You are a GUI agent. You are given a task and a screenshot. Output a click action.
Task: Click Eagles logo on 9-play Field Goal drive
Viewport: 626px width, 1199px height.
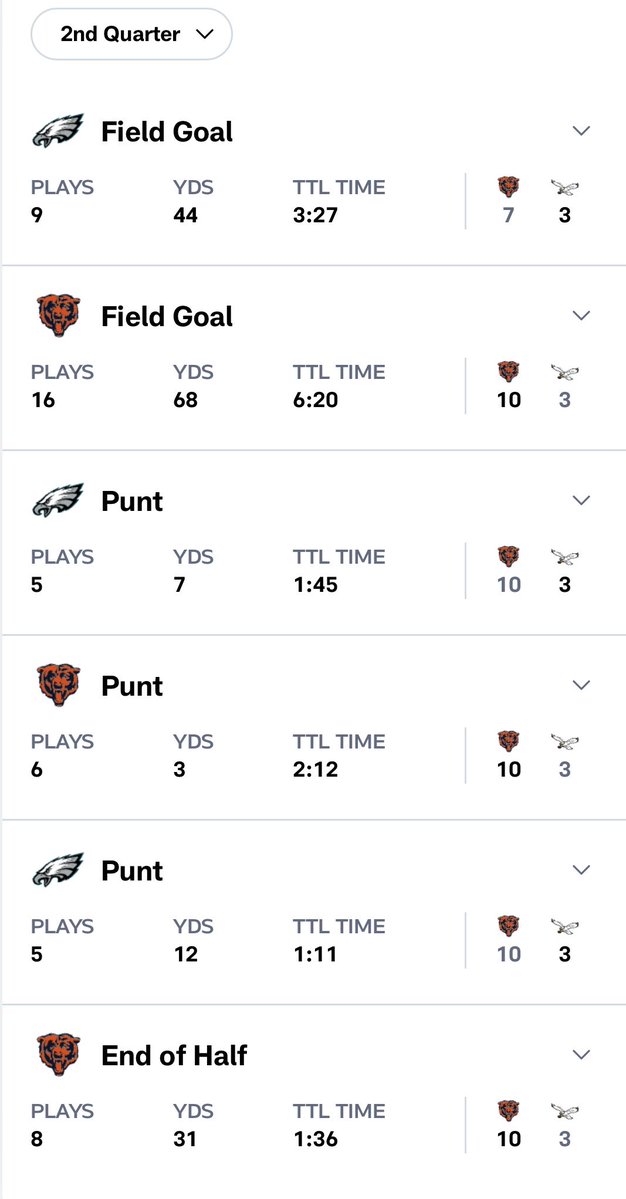pos(57,132)
